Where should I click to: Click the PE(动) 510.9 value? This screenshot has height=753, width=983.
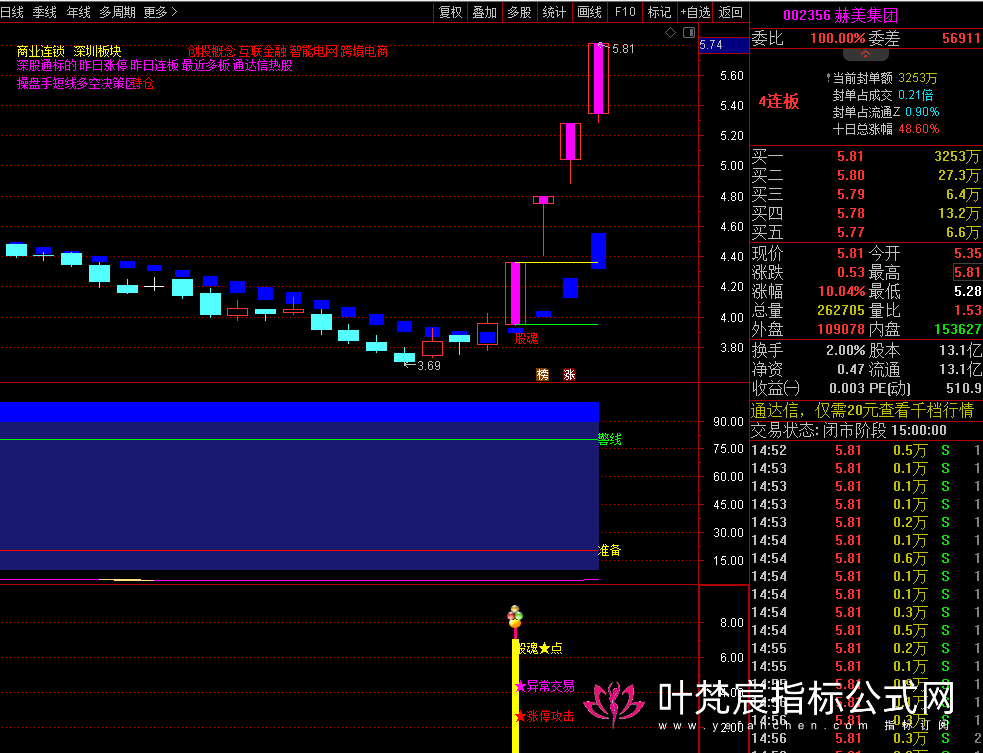[964, 389]
